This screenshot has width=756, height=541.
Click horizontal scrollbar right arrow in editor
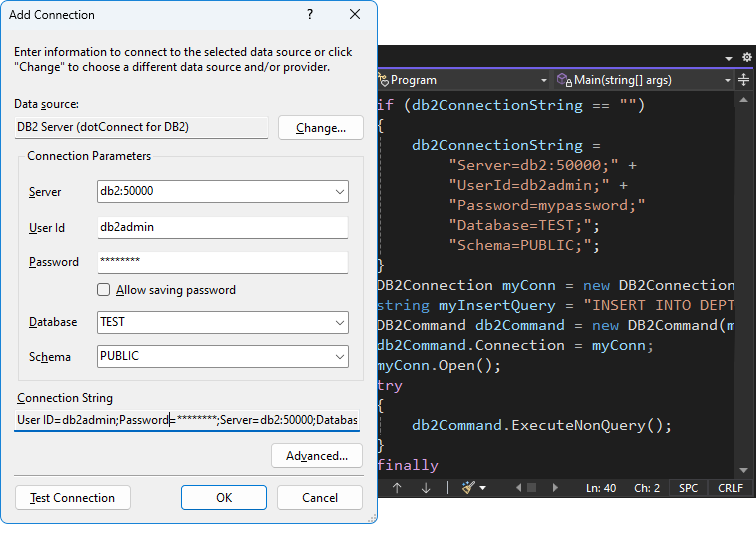coord(555,487)
